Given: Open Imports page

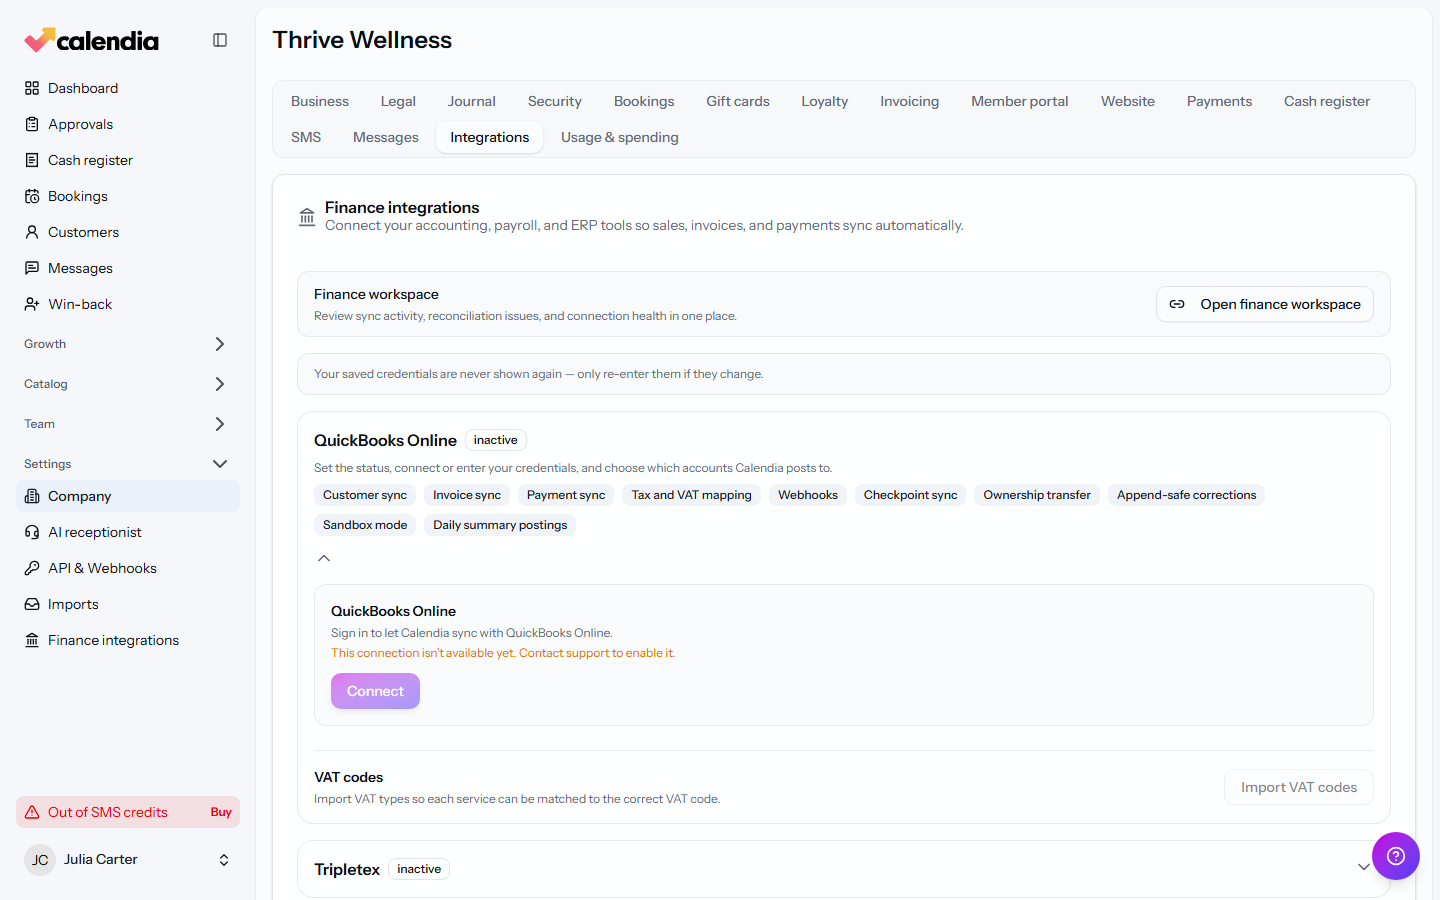Looking at the screenshot, I should 128,604.
